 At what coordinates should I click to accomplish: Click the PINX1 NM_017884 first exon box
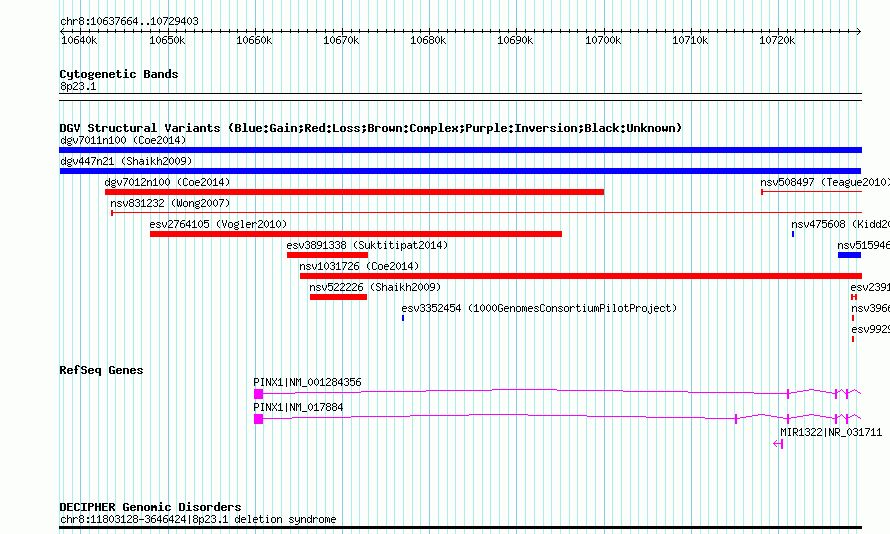pyautogui.click(x=258, y=419)
